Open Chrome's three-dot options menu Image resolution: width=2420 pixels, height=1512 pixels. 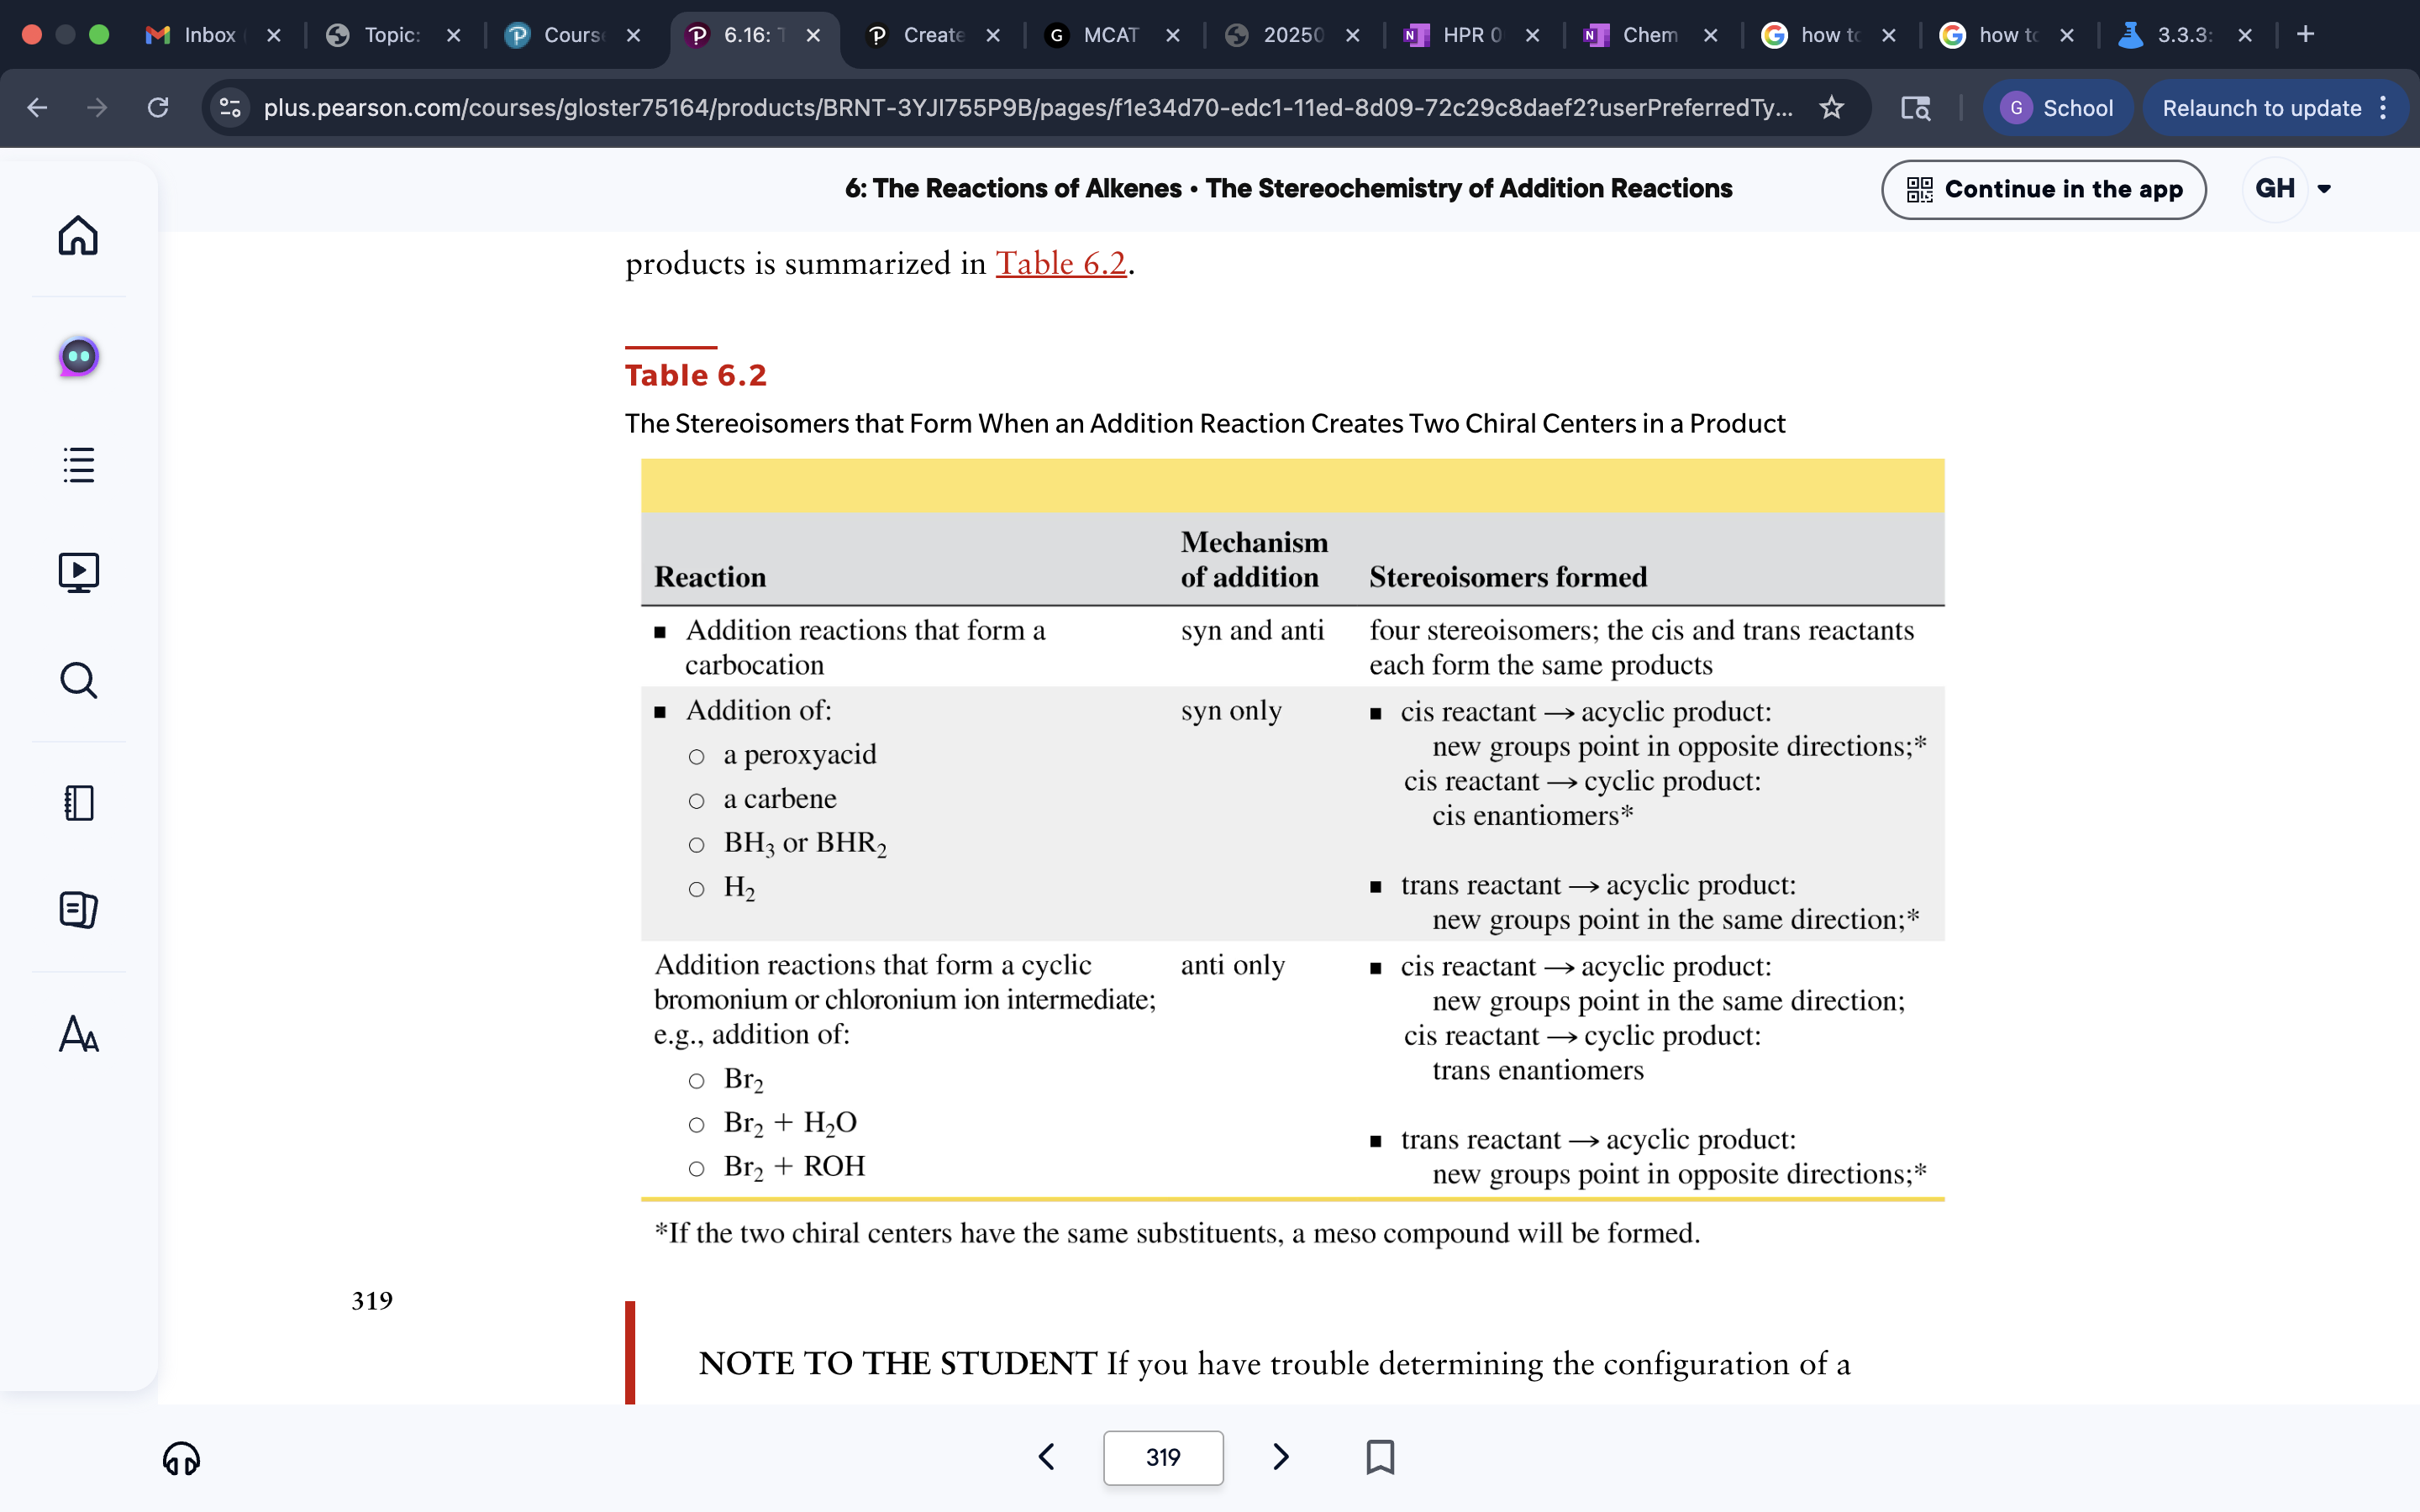[2383, 107]
